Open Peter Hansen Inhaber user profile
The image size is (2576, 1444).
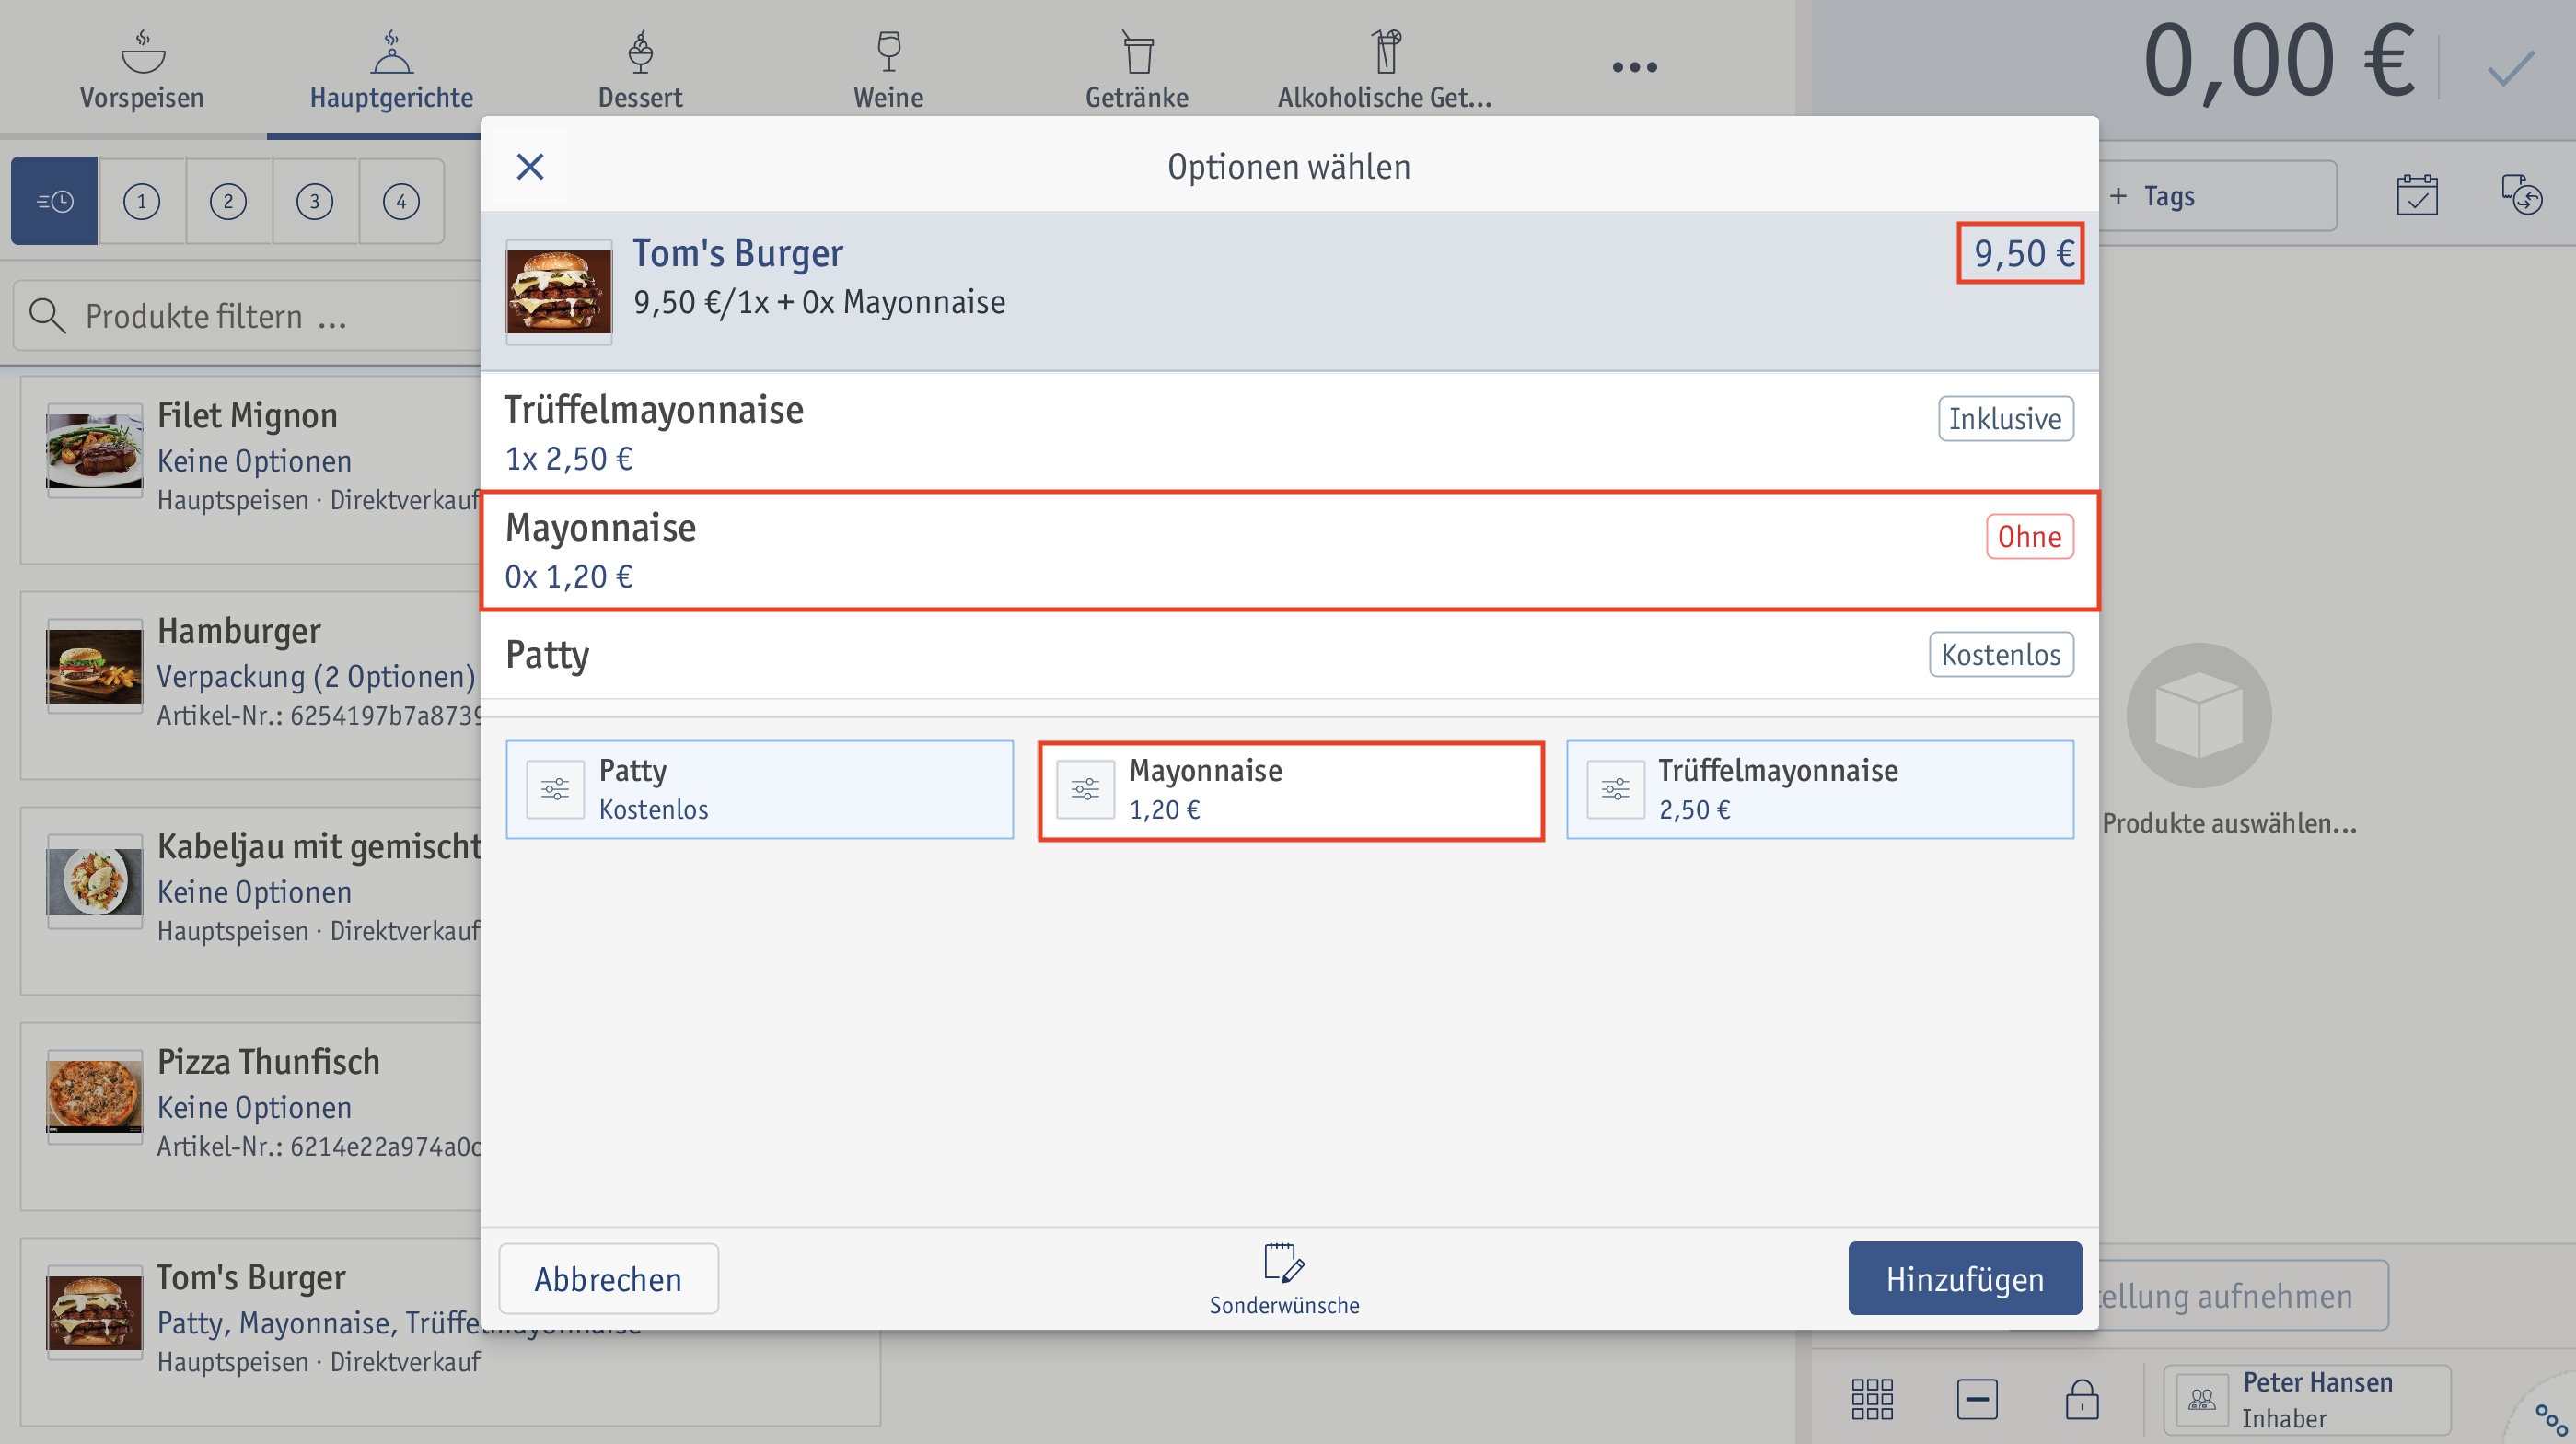[x=2306, y=1399]
